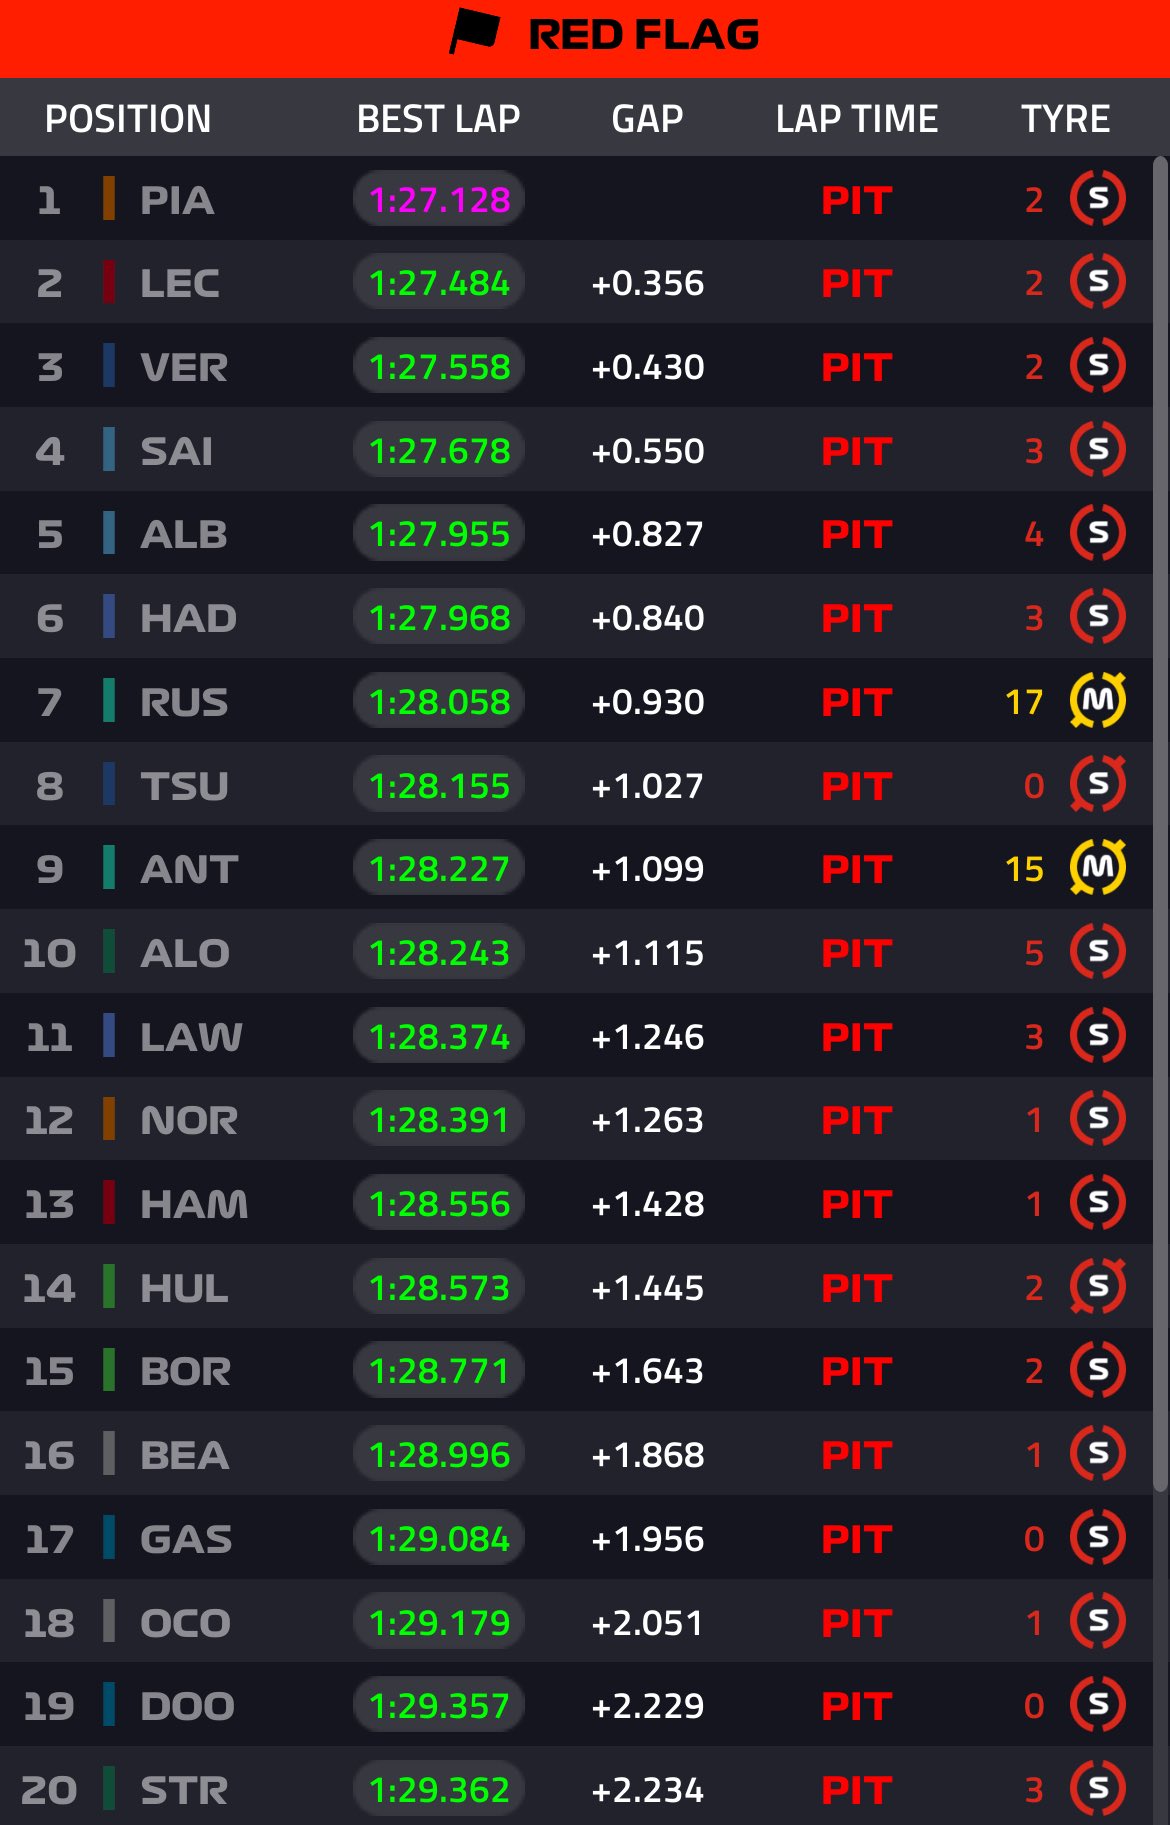The image size is (1170, 1825).
Task: Click NOR's best lap time pill
Action: click(x=438, y=1120)
